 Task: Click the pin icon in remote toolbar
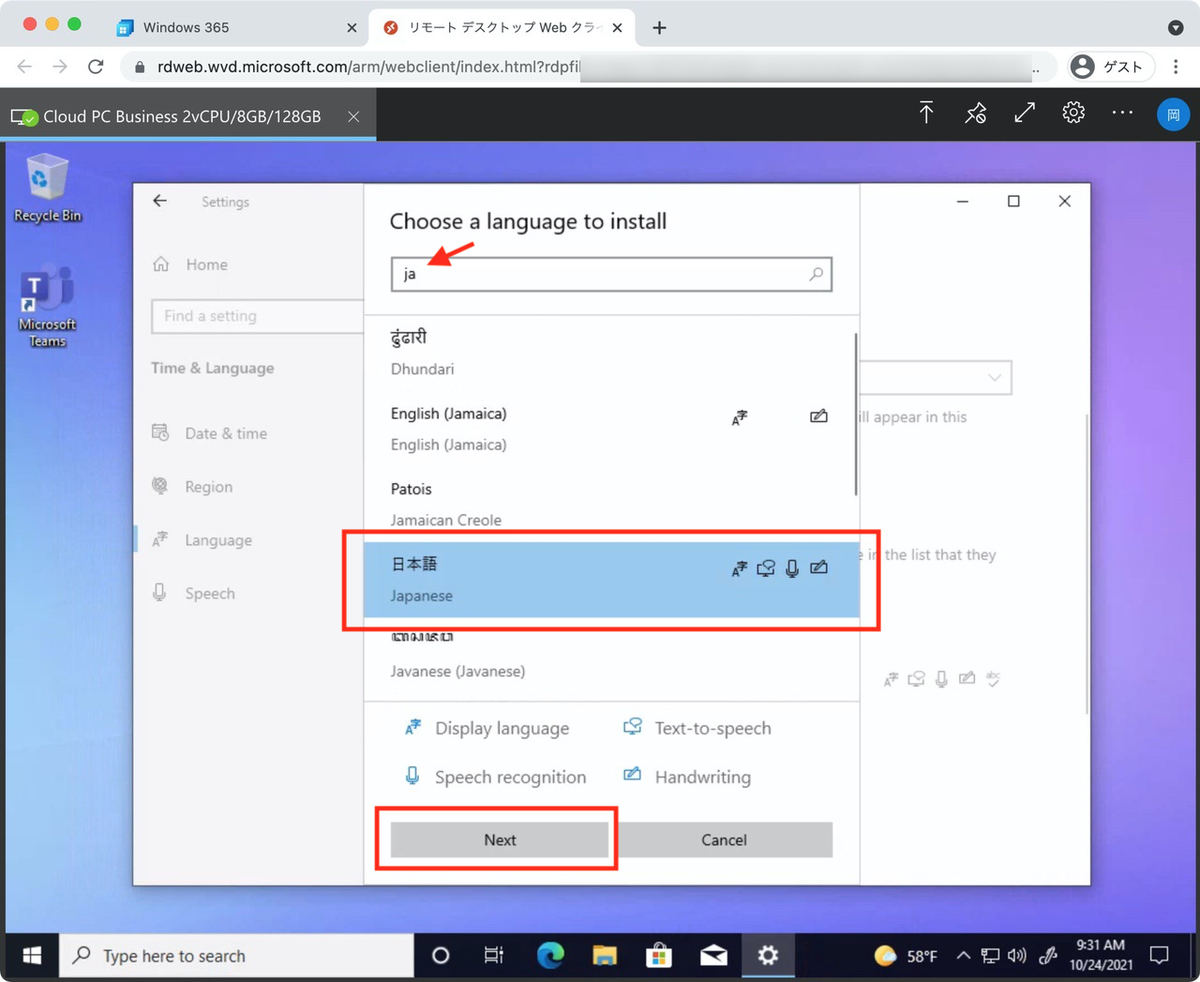point(975,113)
